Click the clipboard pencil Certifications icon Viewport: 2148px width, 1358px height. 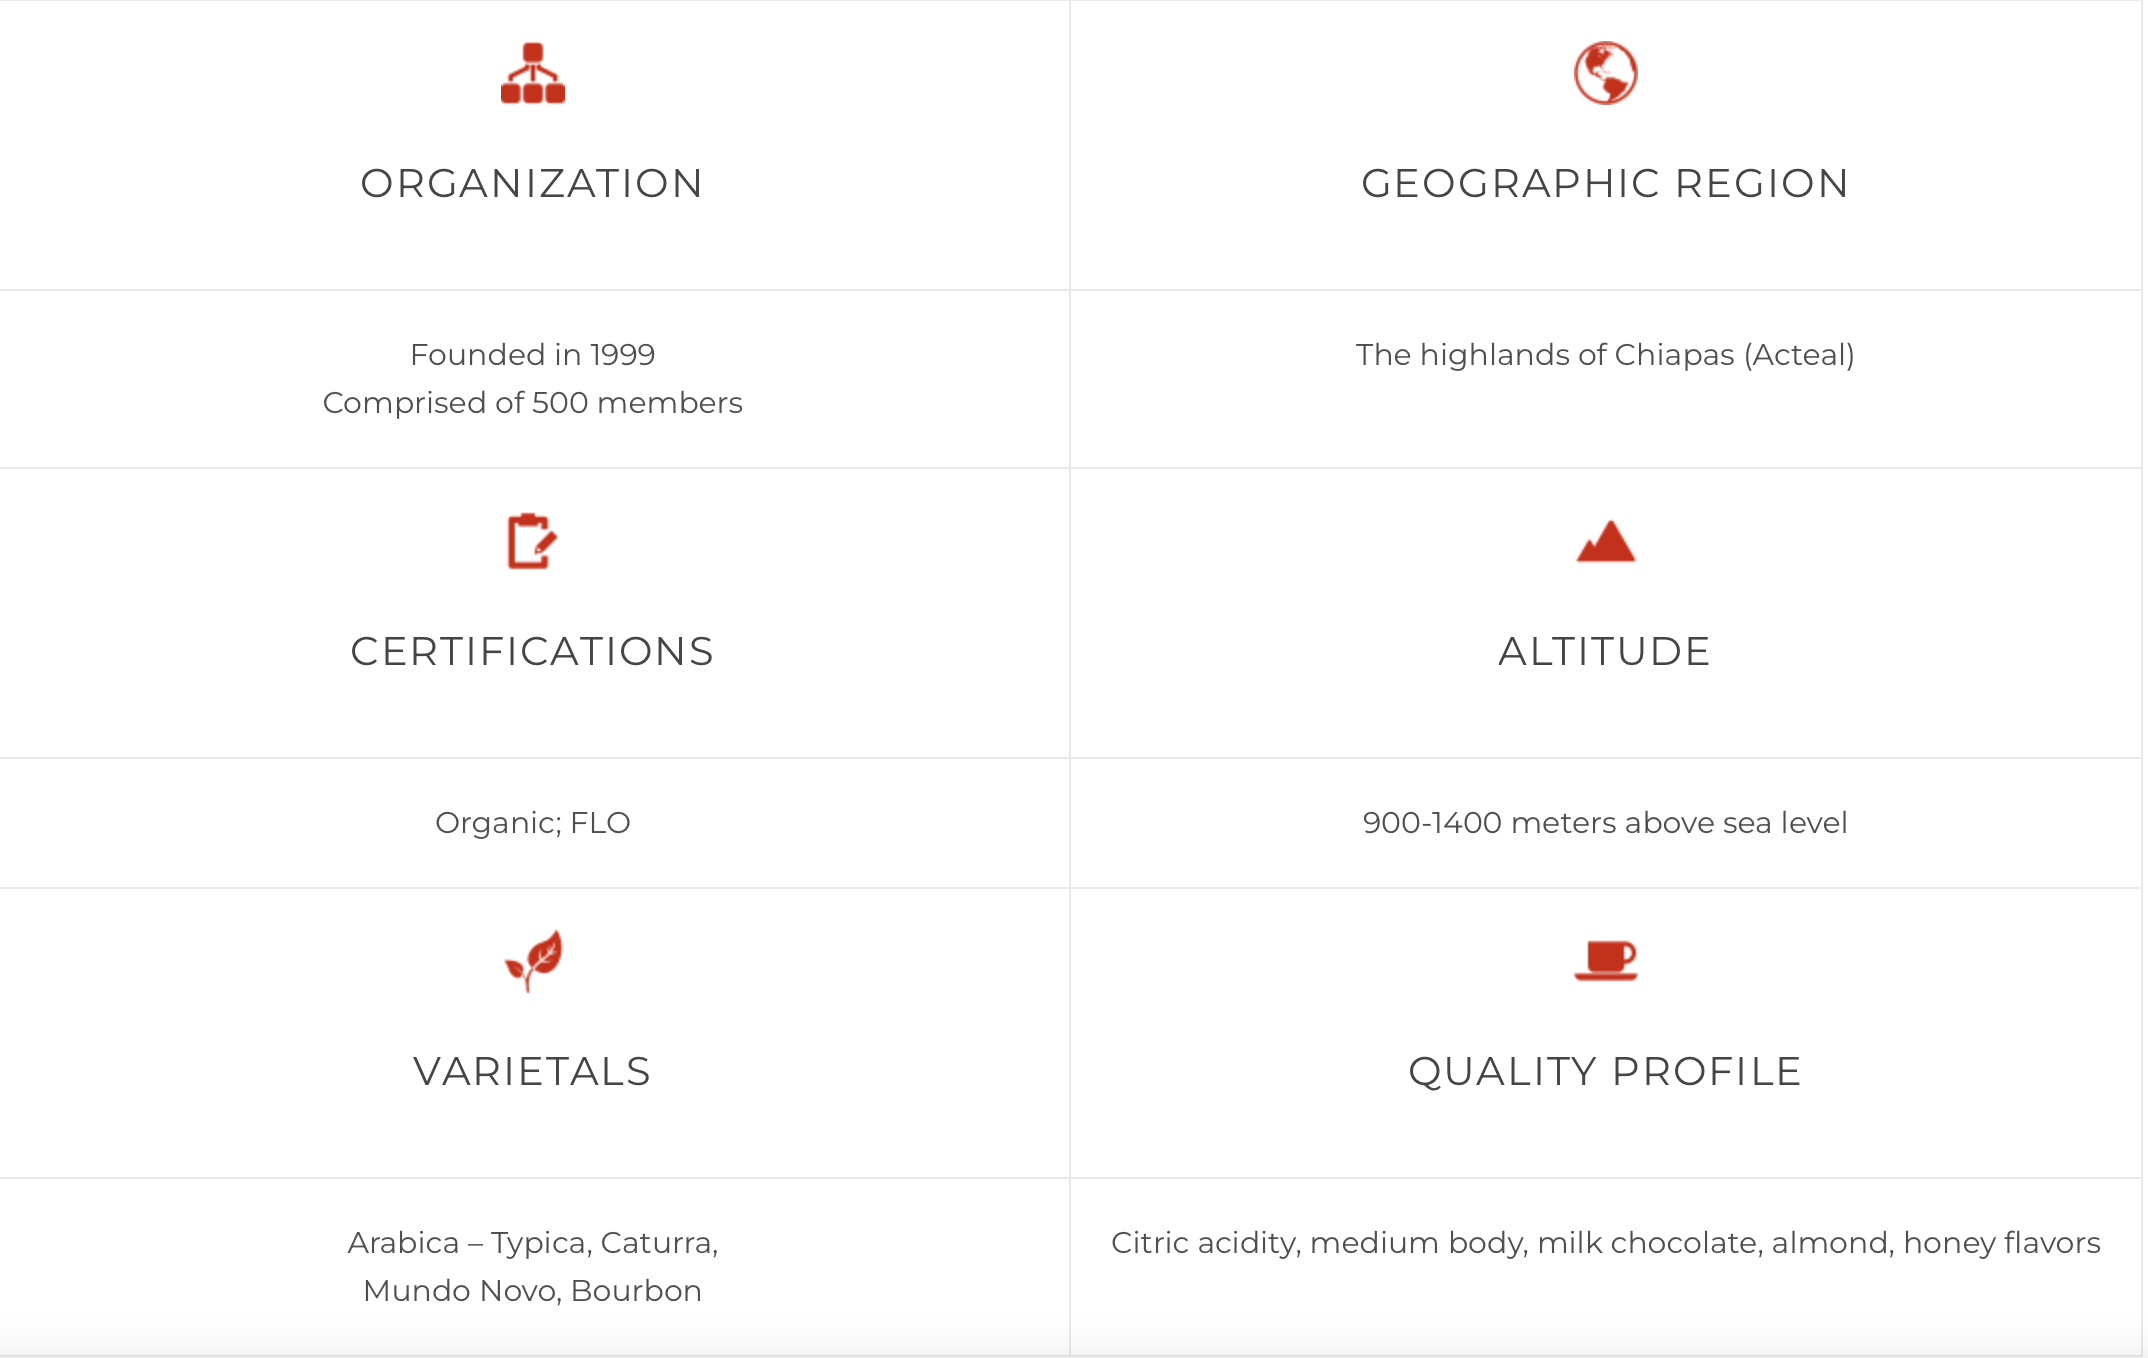[532, 541]
